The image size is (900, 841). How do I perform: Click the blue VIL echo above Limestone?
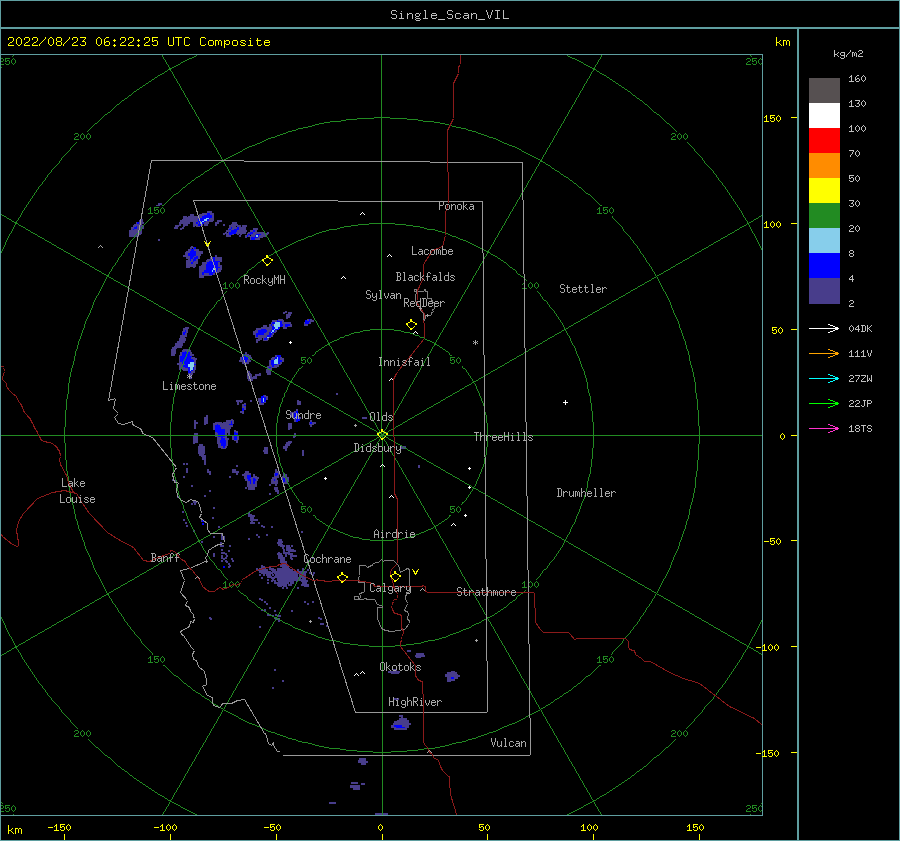(x=188, y=361)
